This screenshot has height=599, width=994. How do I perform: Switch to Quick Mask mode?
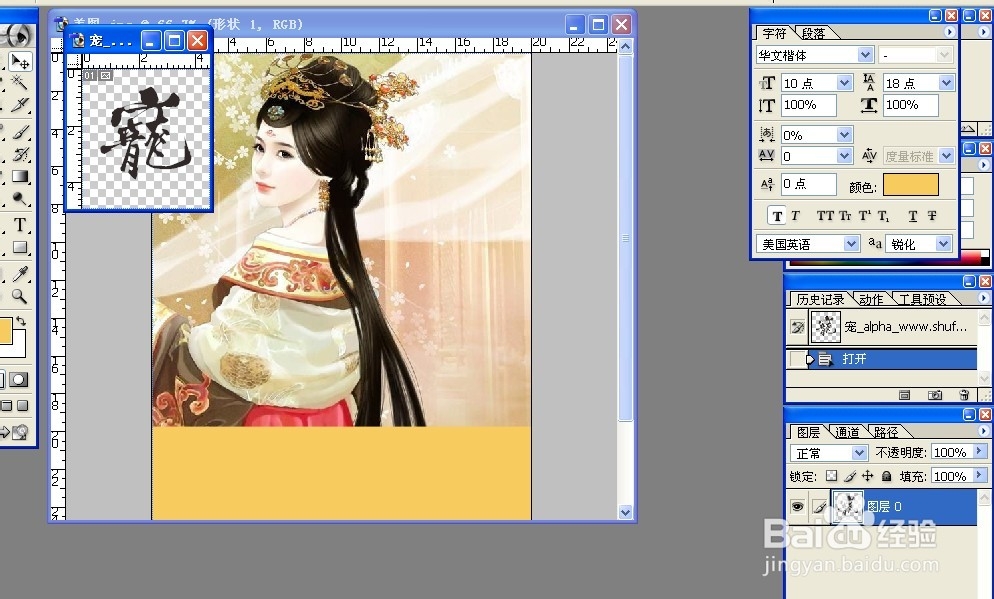point(18,380)
